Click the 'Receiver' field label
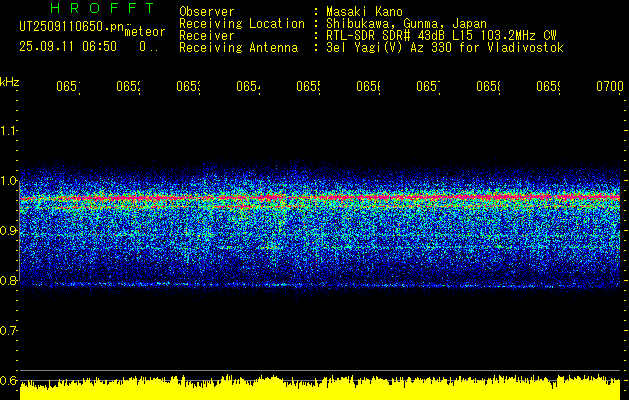 (x=207, y=36)
